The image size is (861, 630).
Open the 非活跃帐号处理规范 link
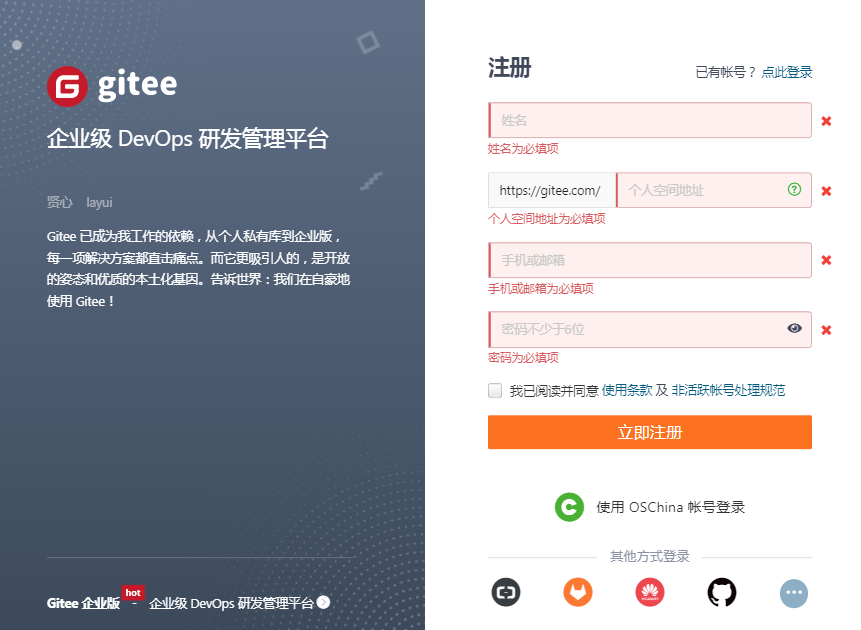click(x=728, y=391)
